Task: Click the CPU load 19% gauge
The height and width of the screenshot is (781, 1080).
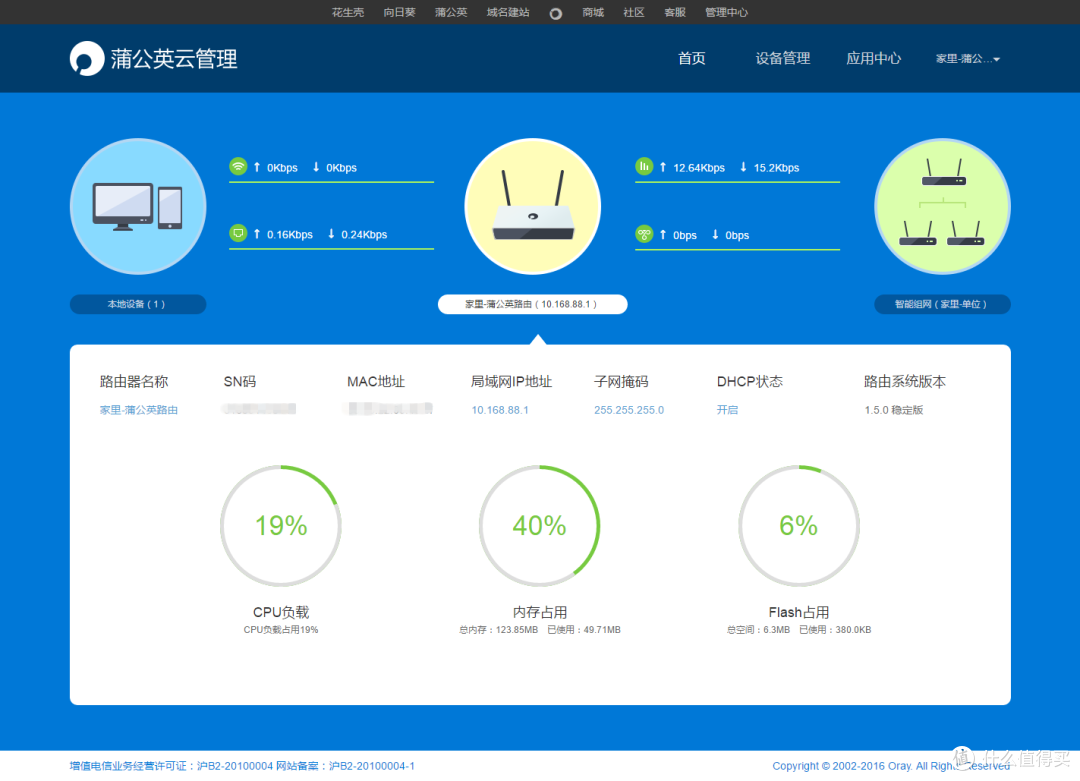Action: [x=281, y=525]
